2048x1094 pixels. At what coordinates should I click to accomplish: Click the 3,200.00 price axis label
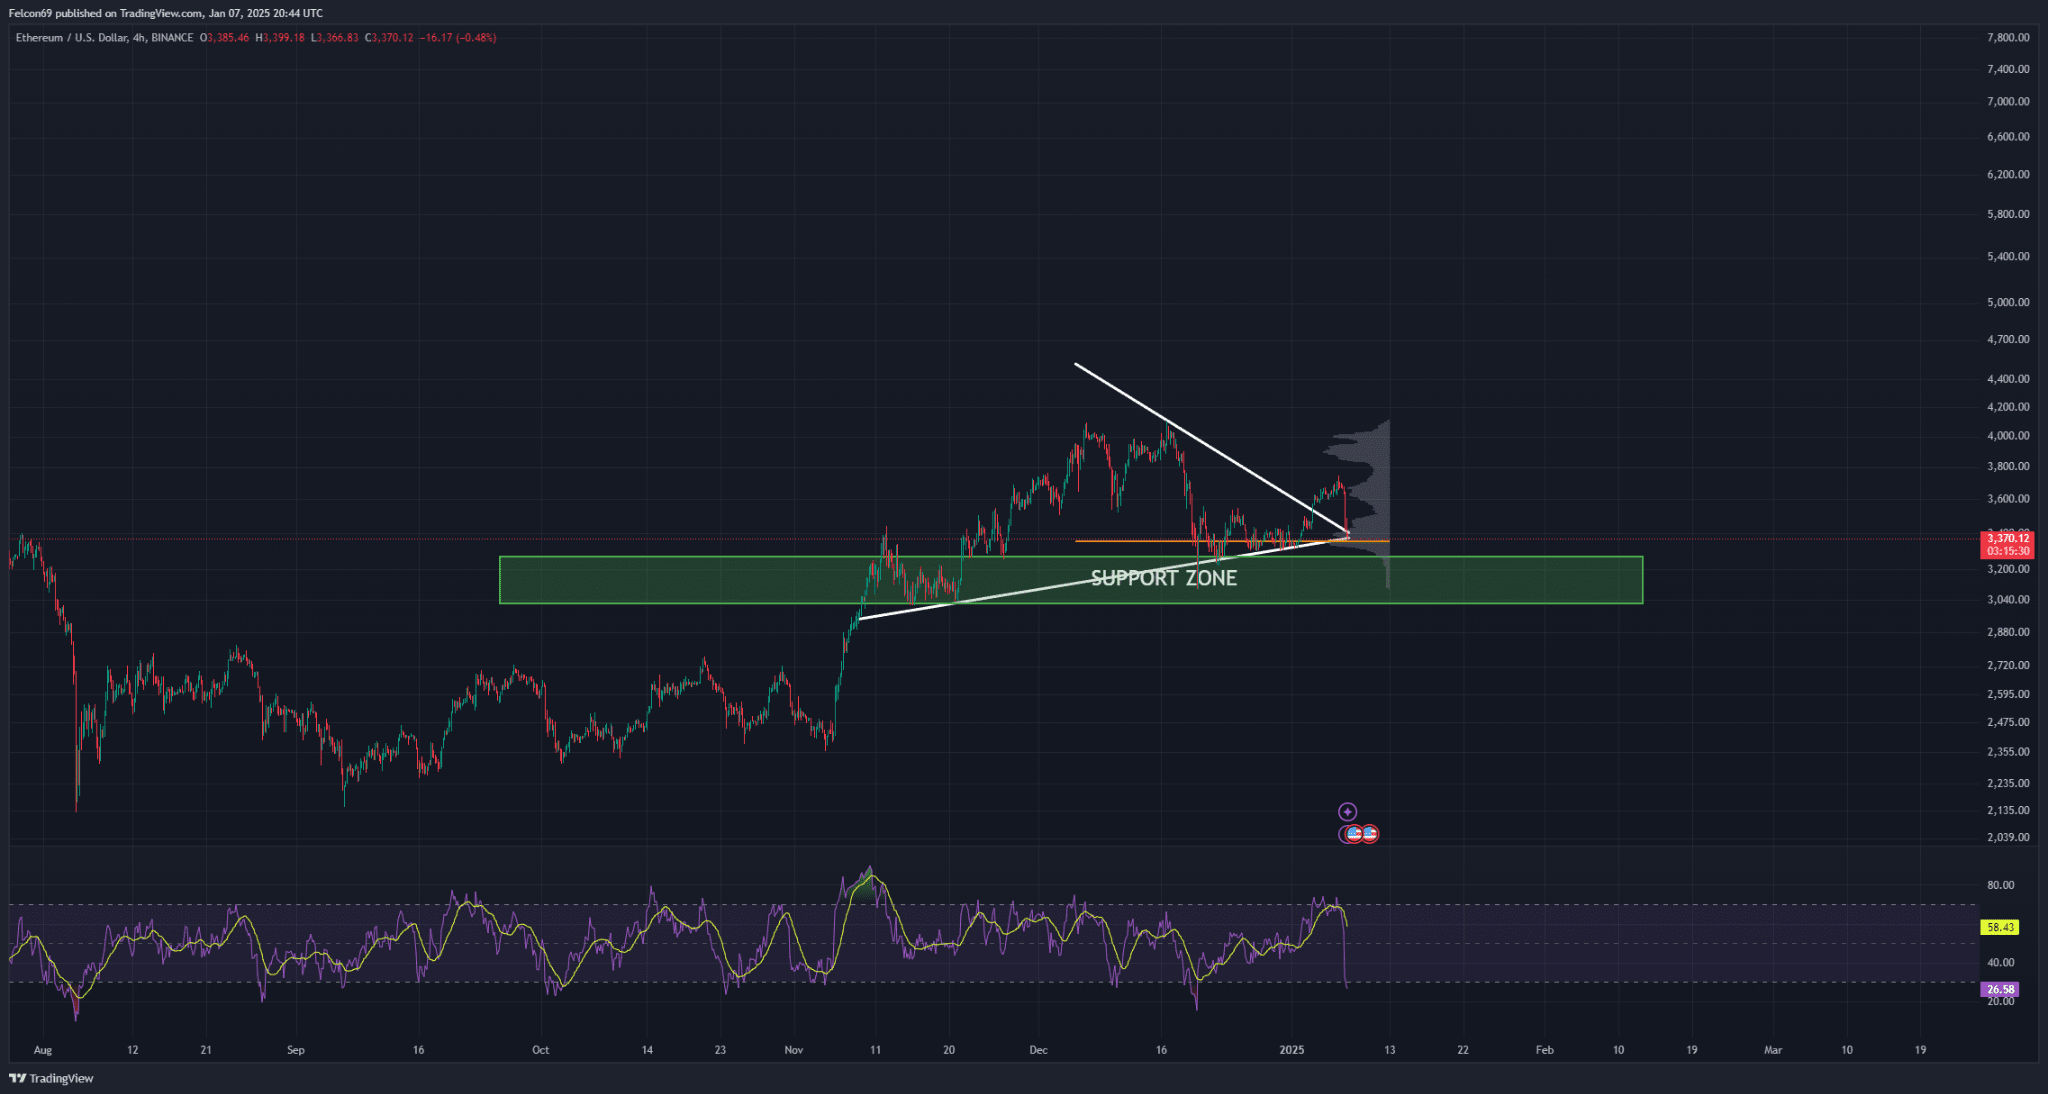(2008, 569)
